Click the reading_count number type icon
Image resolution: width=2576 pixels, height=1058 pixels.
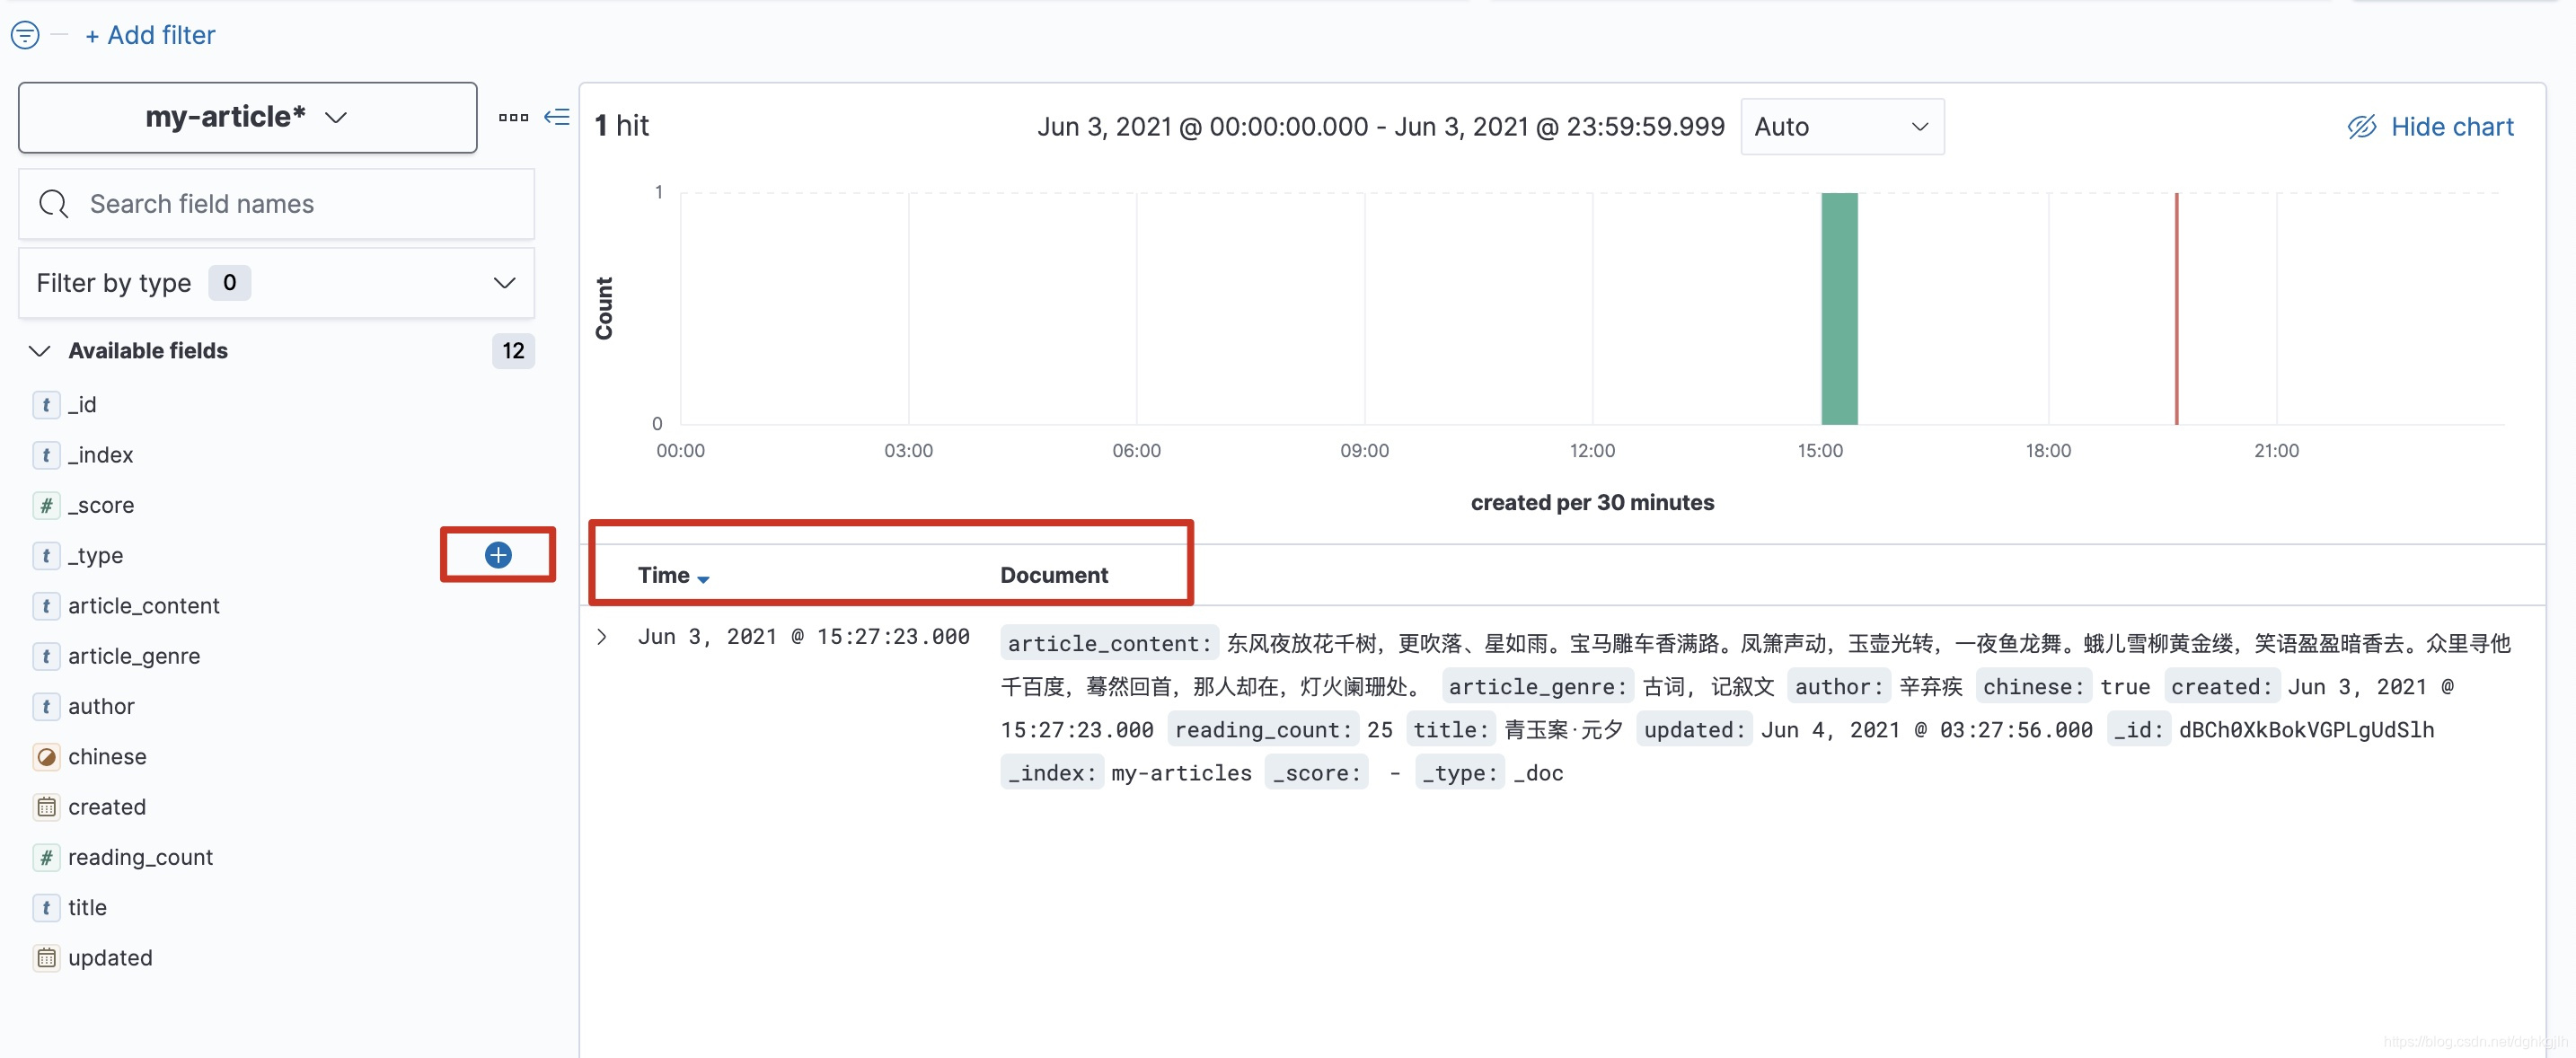click(x=46, y=857)
